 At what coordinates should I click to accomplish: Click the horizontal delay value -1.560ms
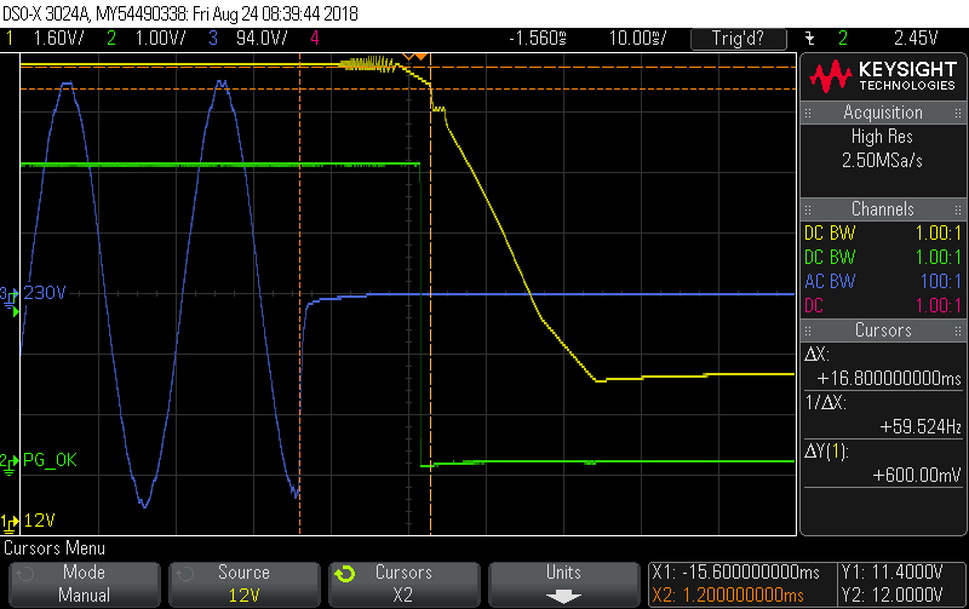point(538,38)
